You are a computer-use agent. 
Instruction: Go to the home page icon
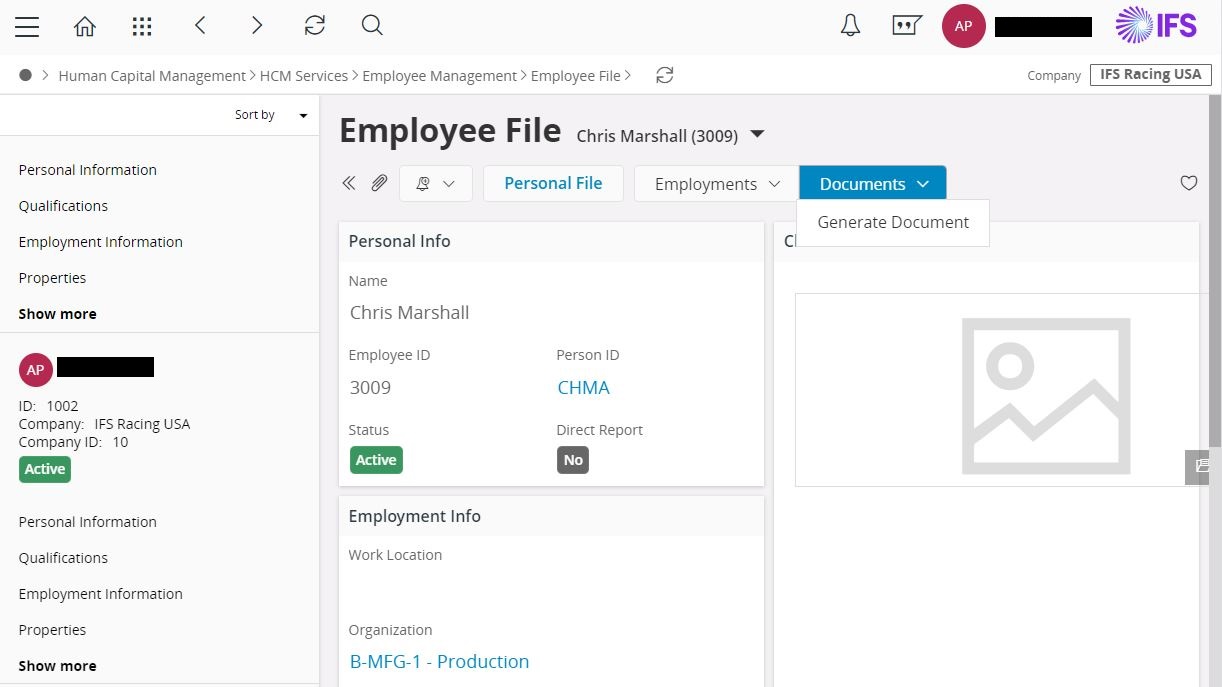pos(85,27)
